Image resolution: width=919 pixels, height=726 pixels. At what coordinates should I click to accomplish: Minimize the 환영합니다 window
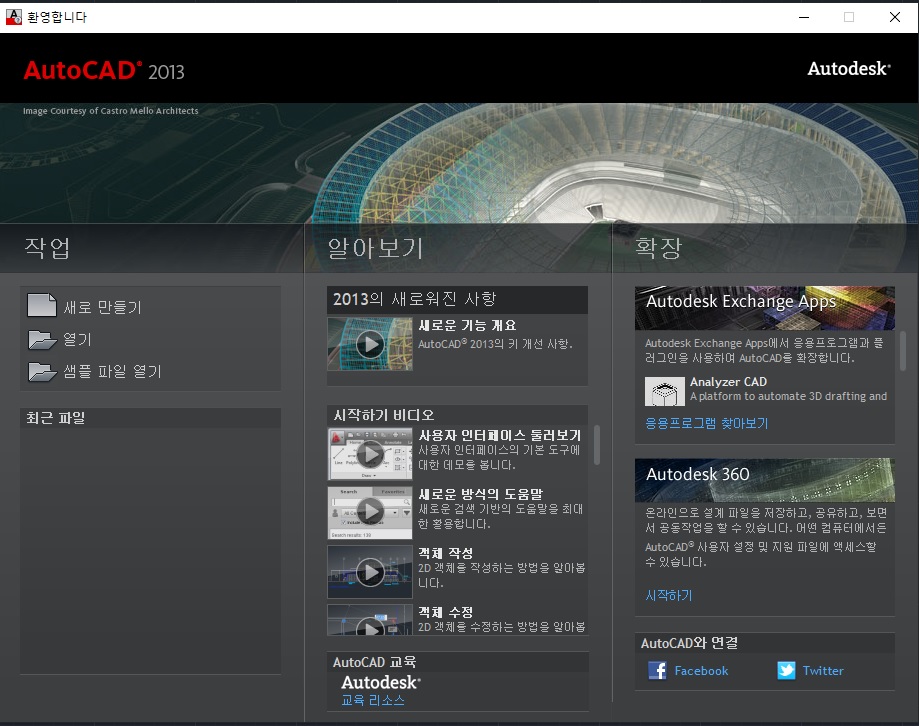(x=804, y=17)
